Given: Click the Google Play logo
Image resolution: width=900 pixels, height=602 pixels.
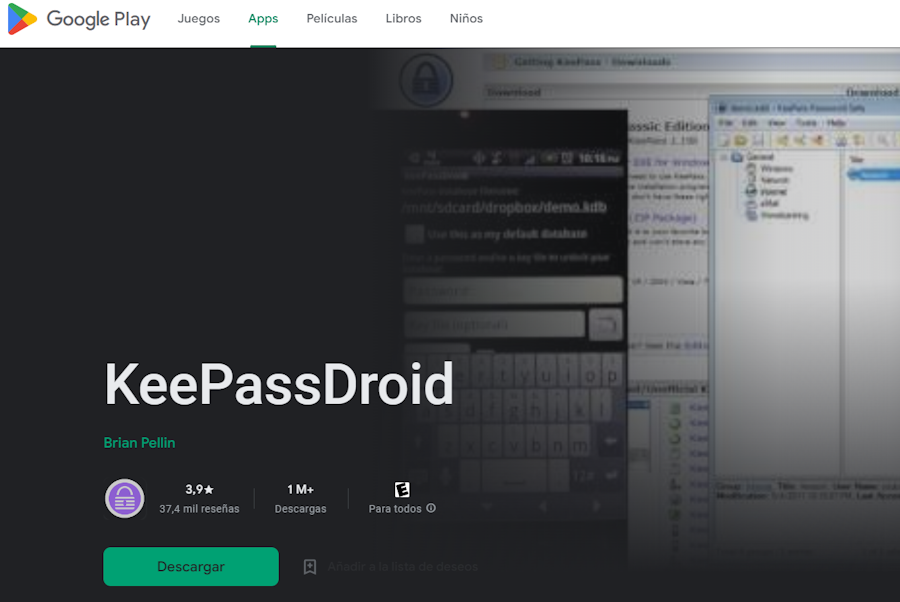Looking at the screenshot, I should pyautogui.click(x=78, y=19).
